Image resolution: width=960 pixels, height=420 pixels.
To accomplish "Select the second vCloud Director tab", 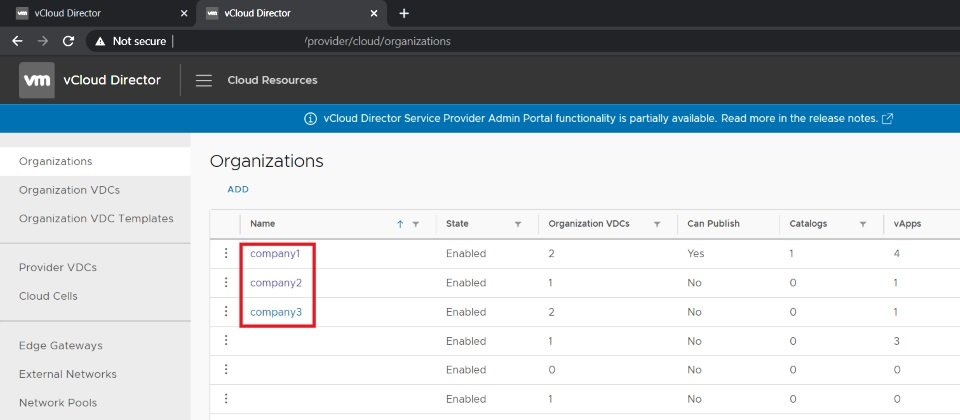I will pos(291,13).
